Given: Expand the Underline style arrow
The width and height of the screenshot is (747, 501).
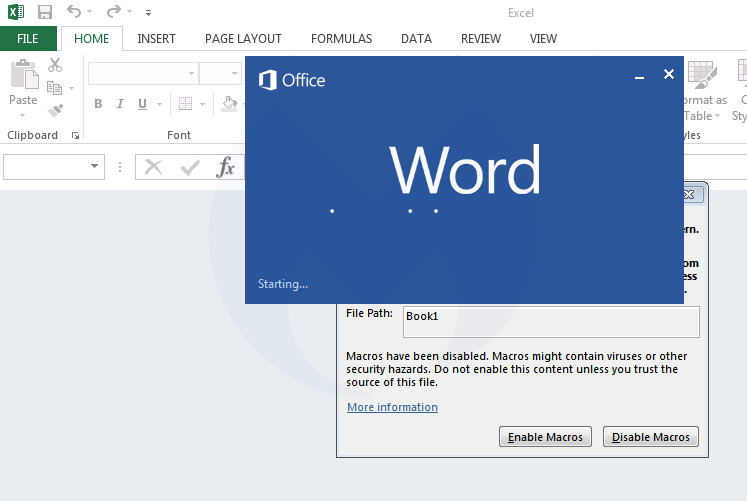Looking at the screenshot, I should [x=159, y=104].
